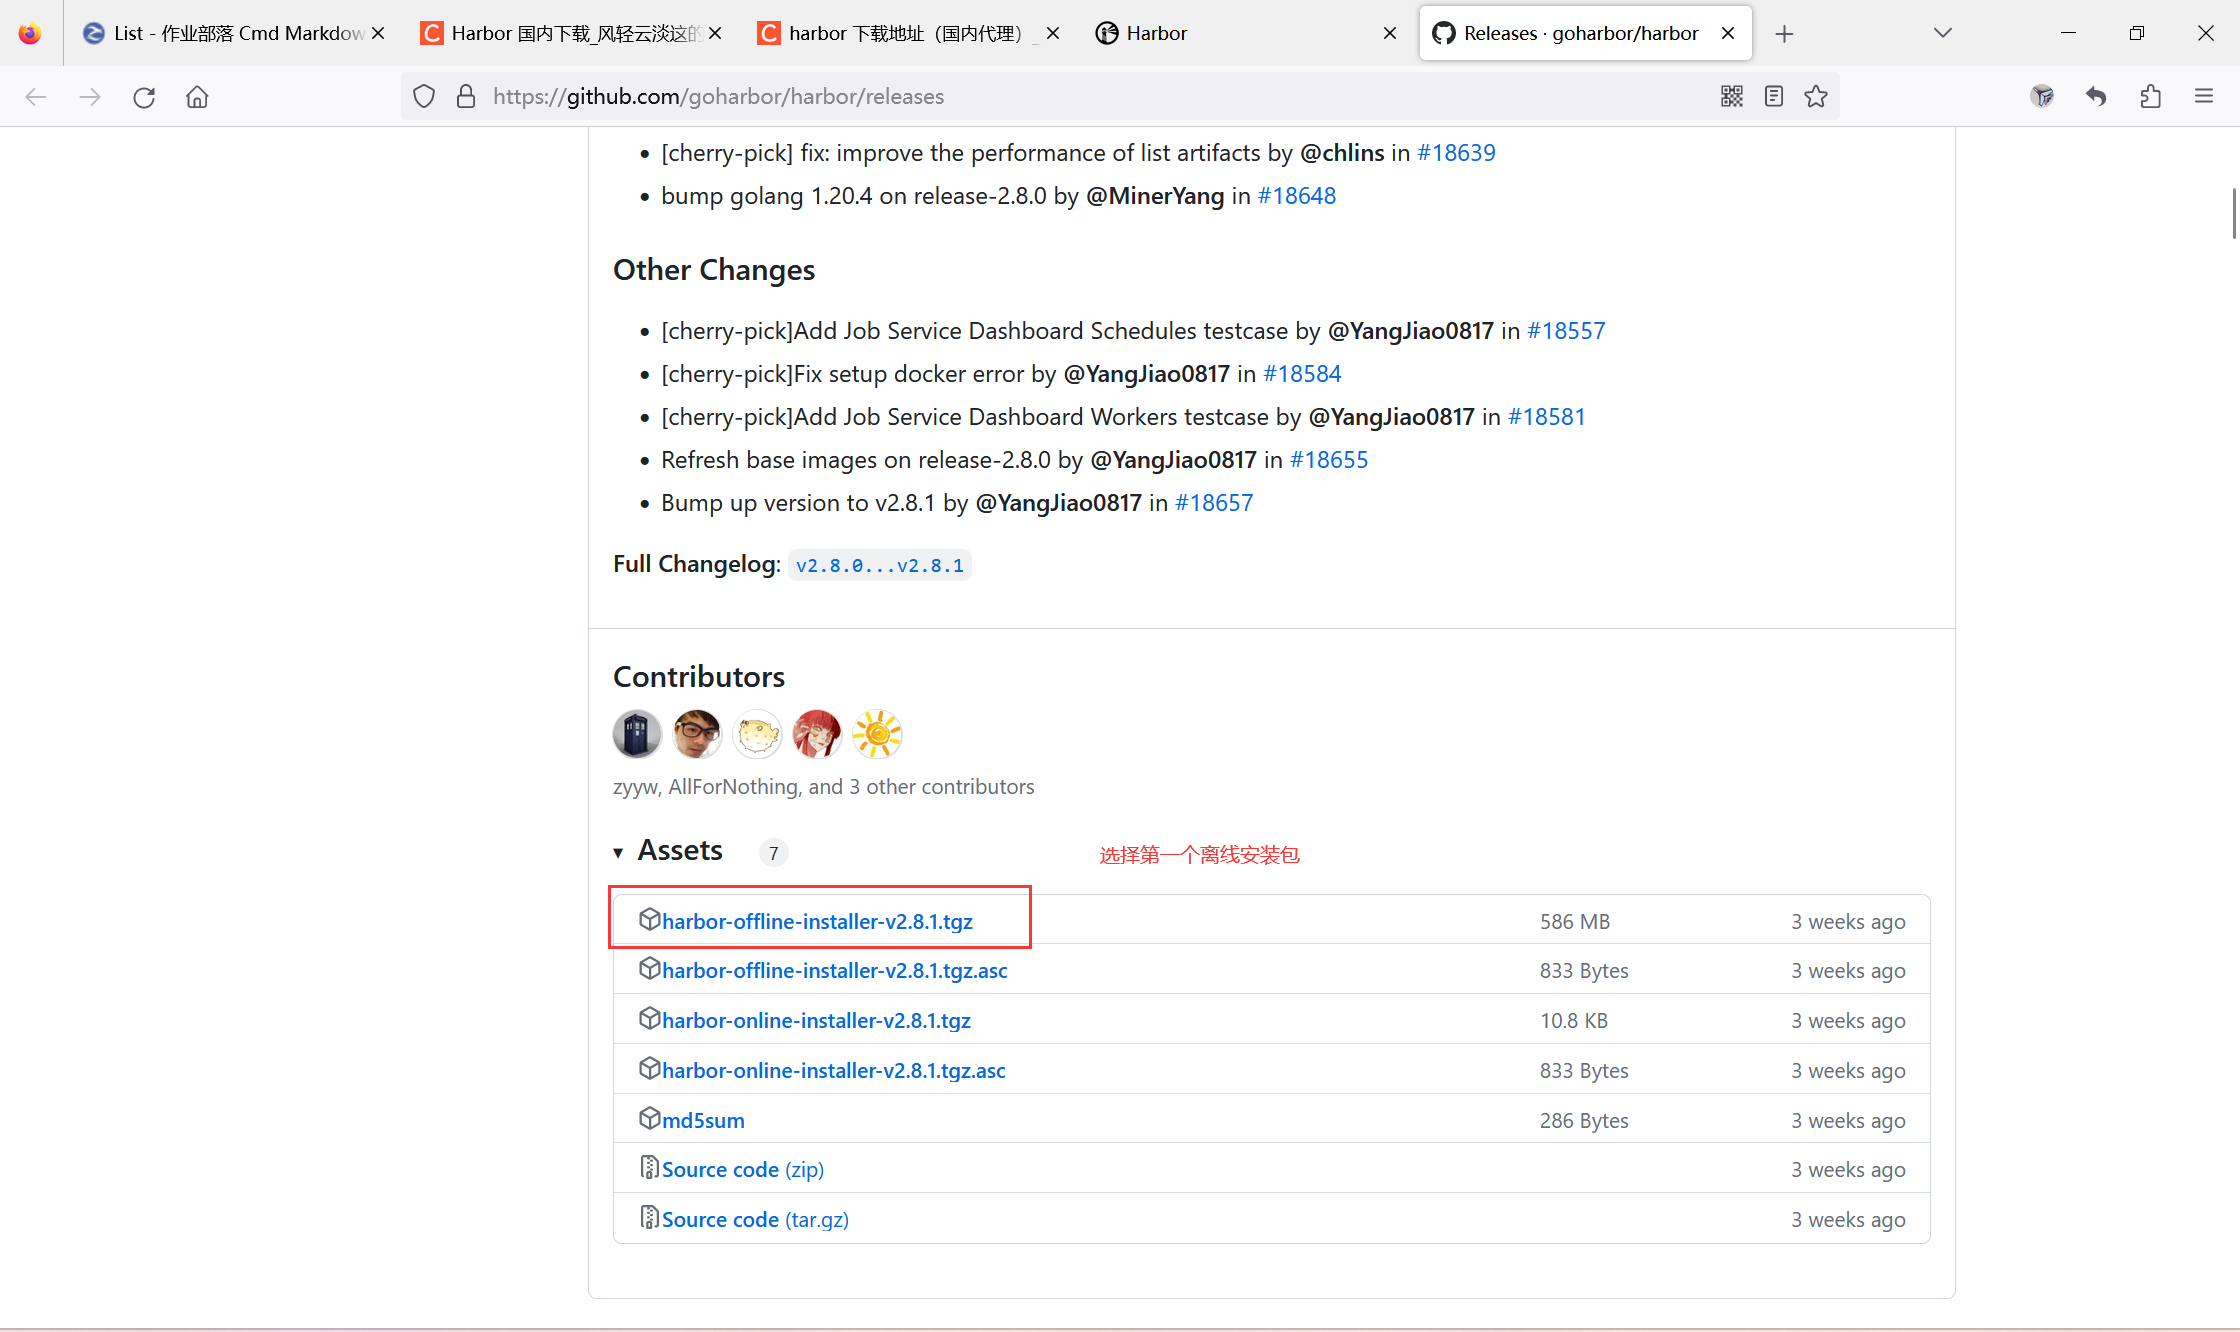This screenshot has height=1332, width=2240.
Task: Close the harbor 下载地址（国内代理）tab
Action: pos(1052,32)
